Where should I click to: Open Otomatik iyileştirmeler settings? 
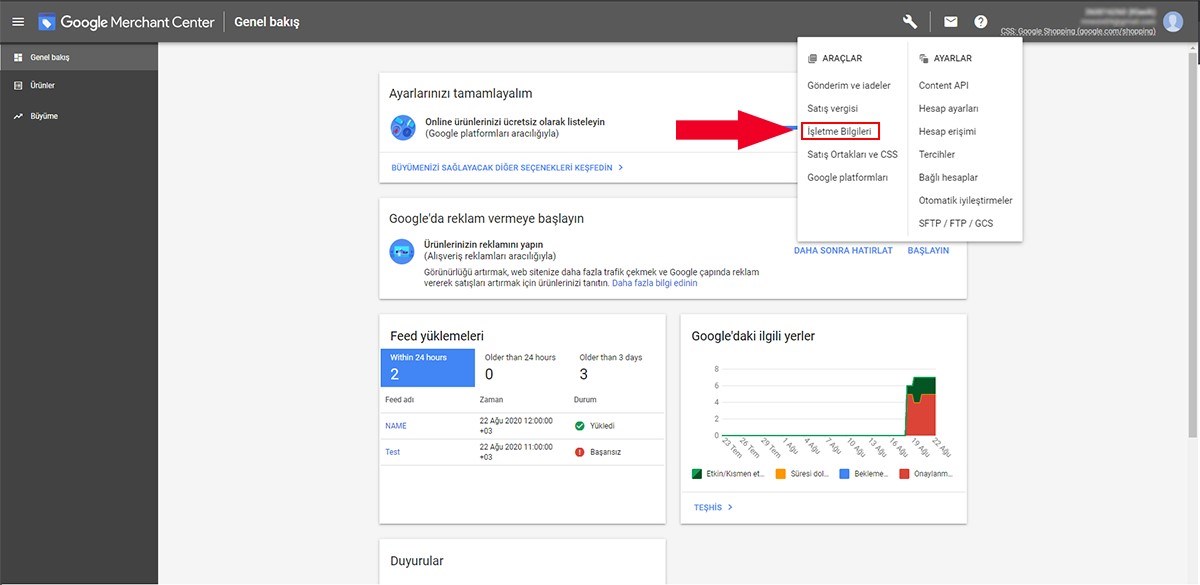(965, 200)
